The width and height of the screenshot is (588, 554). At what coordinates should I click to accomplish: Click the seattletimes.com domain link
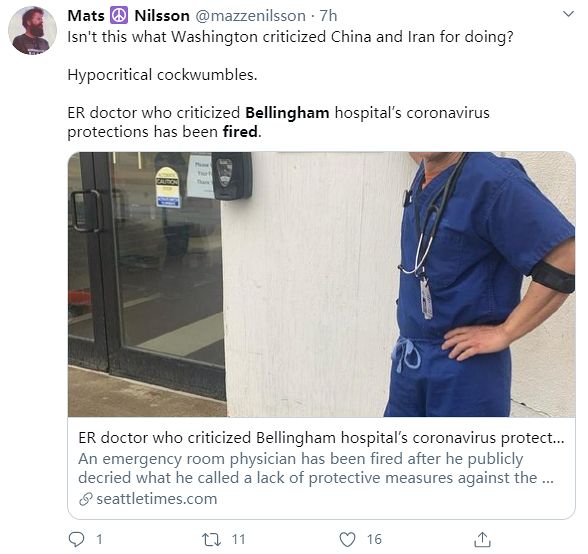pyautogui.click(x=157, y=499)
